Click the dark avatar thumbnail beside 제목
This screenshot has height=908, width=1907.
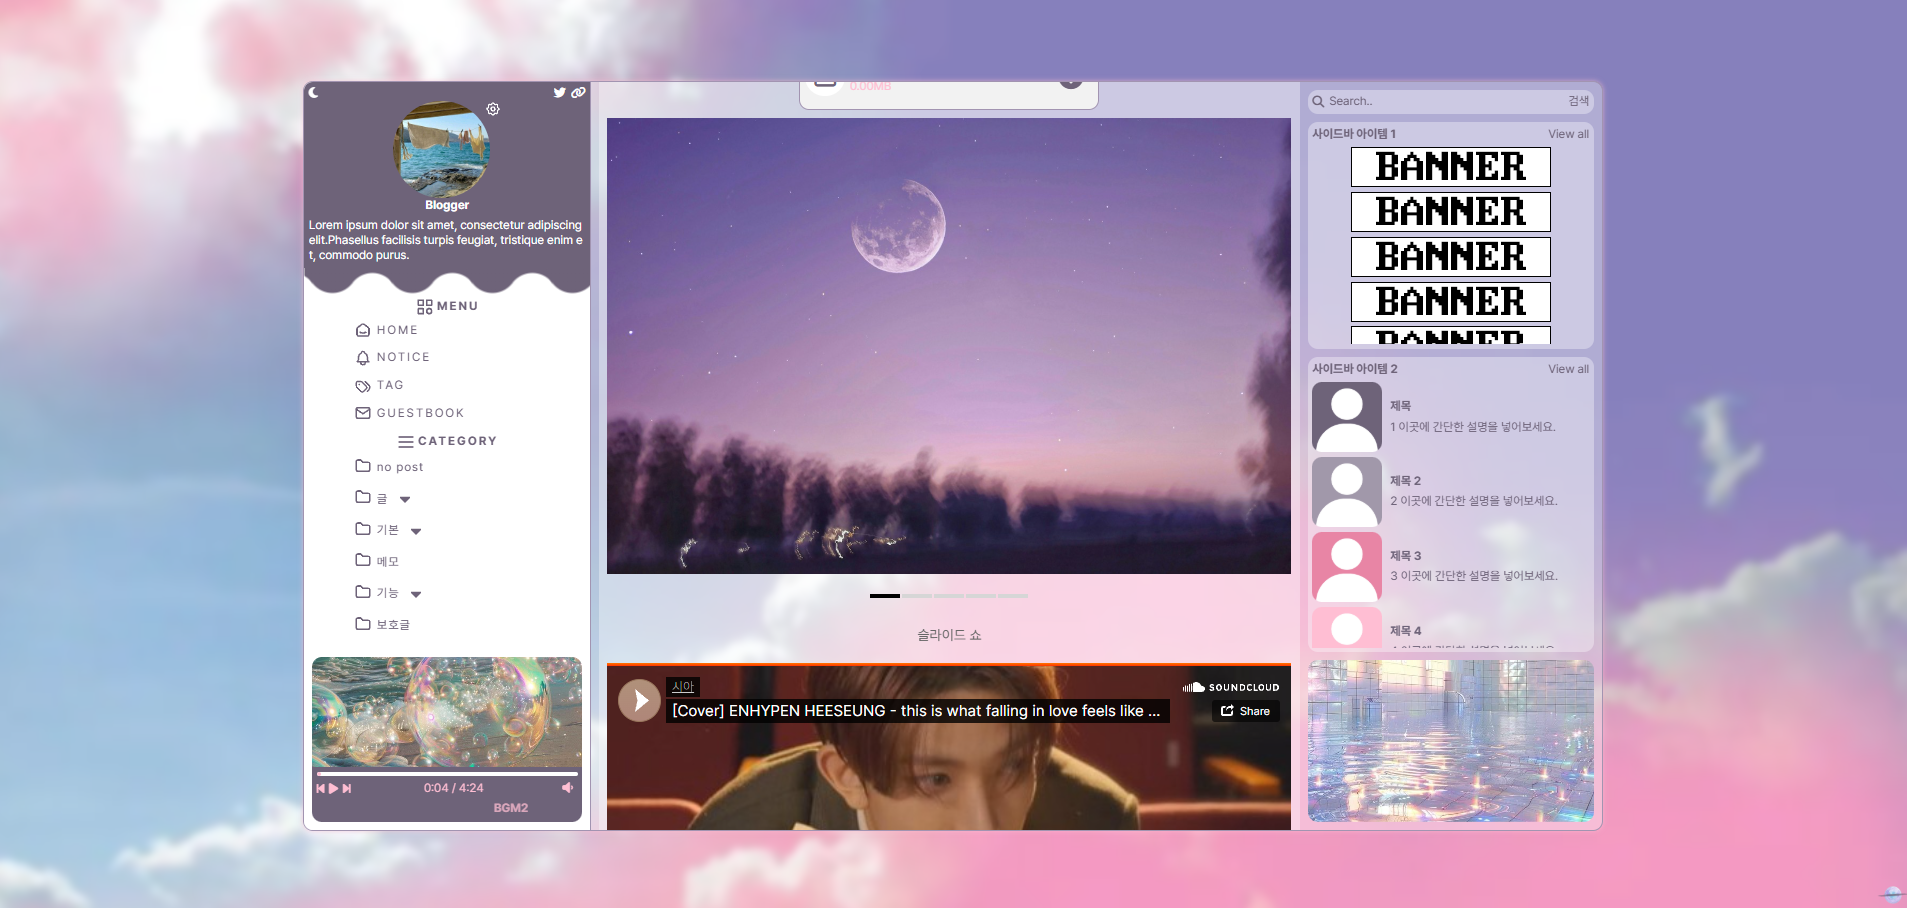[x=1347, y=417]
